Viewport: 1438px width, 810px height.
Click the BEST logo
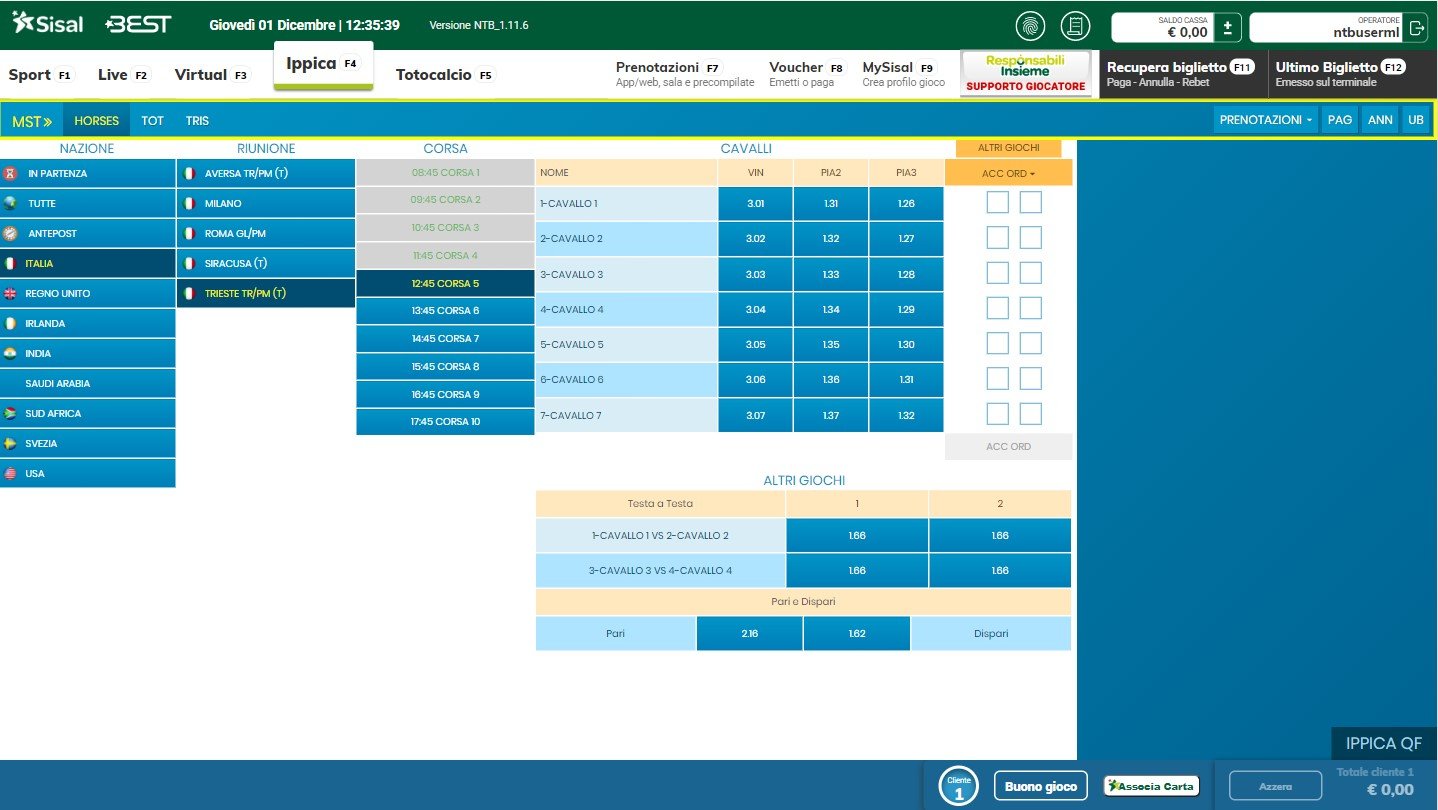pos(139,24)
